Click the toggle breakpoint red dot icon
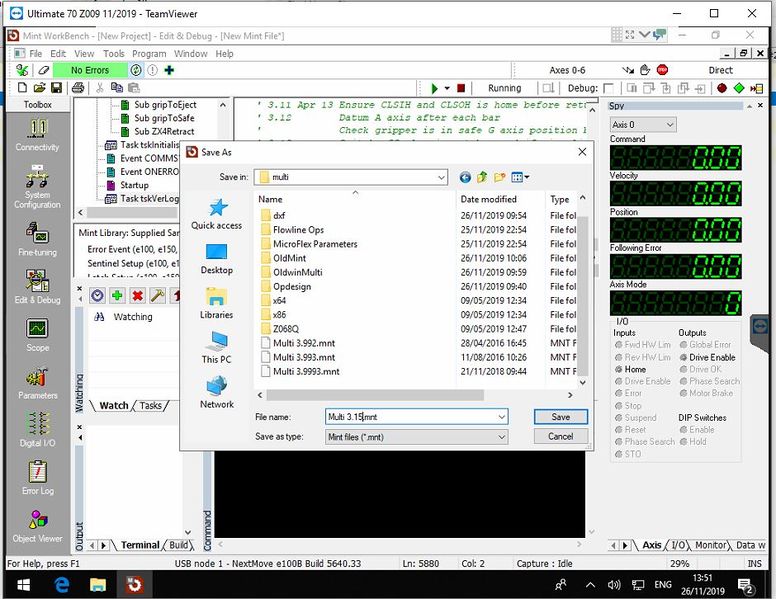Image resolution: width=776 pixels, height=599 pixels. coord(722,88)
